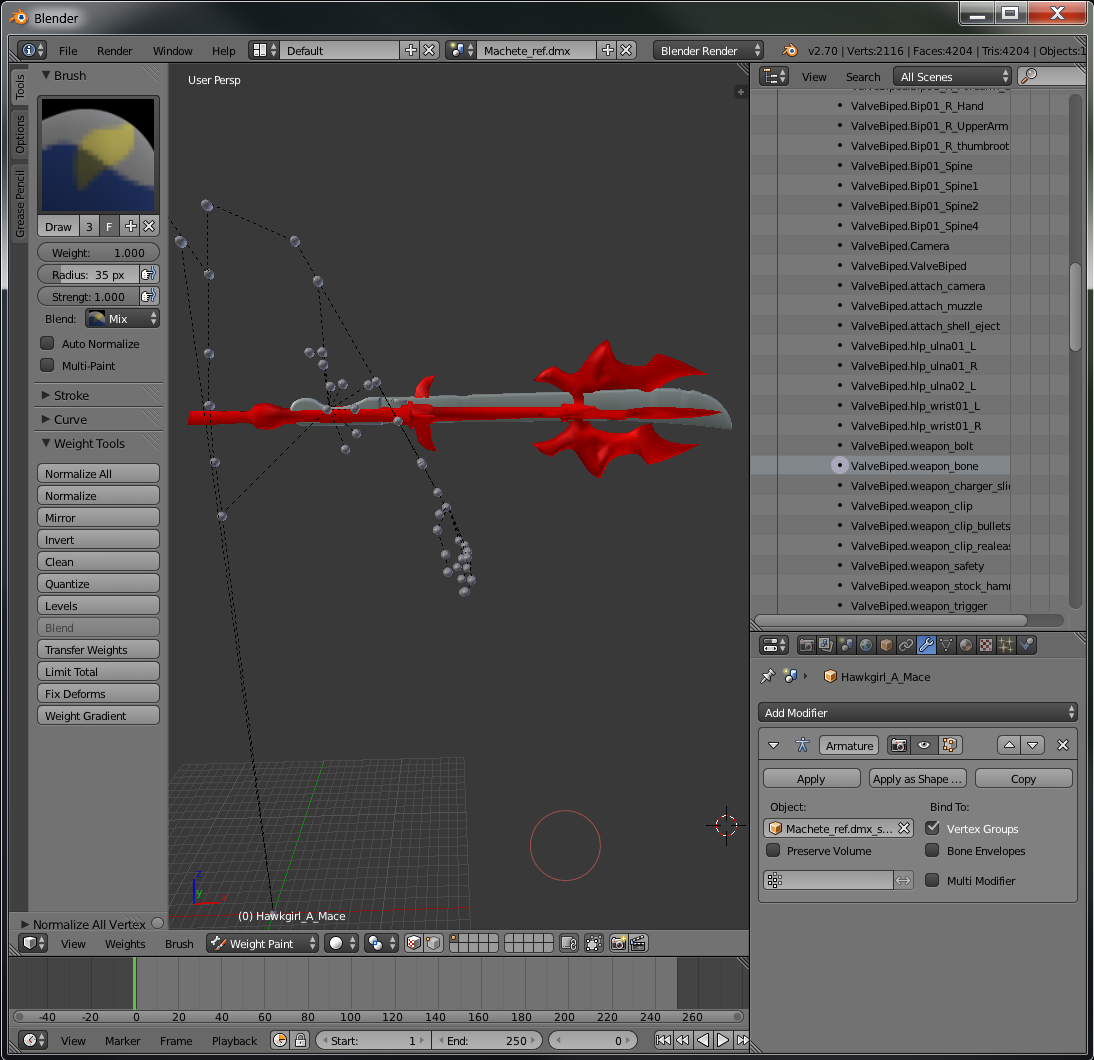The height and width of the screenshot is (1060, 1094).
Task: Play animation in reverse in timeline
Action: (703, 1040)
